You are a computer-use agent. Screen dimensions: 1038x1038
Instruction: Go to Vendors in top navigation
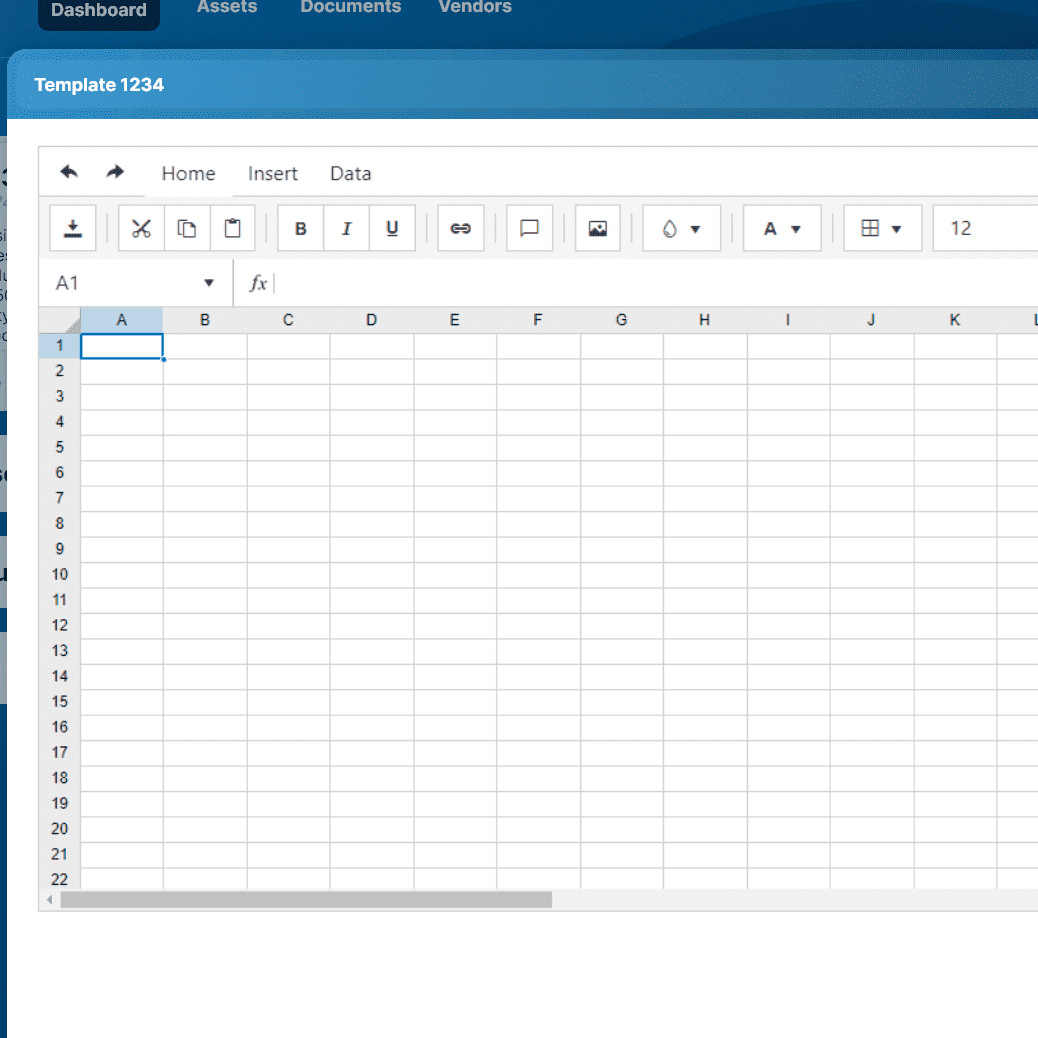475,8
